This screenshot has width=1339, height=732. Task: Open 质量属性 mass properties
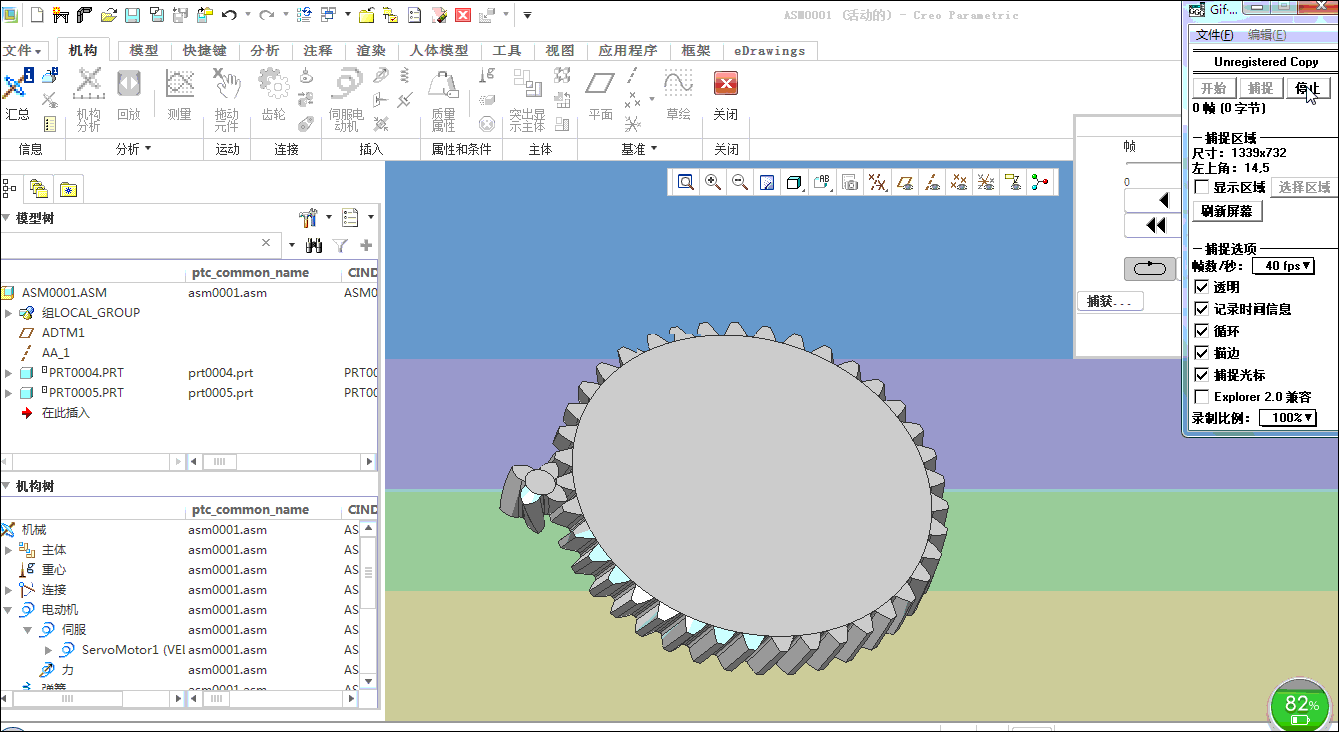coord(443,100)
